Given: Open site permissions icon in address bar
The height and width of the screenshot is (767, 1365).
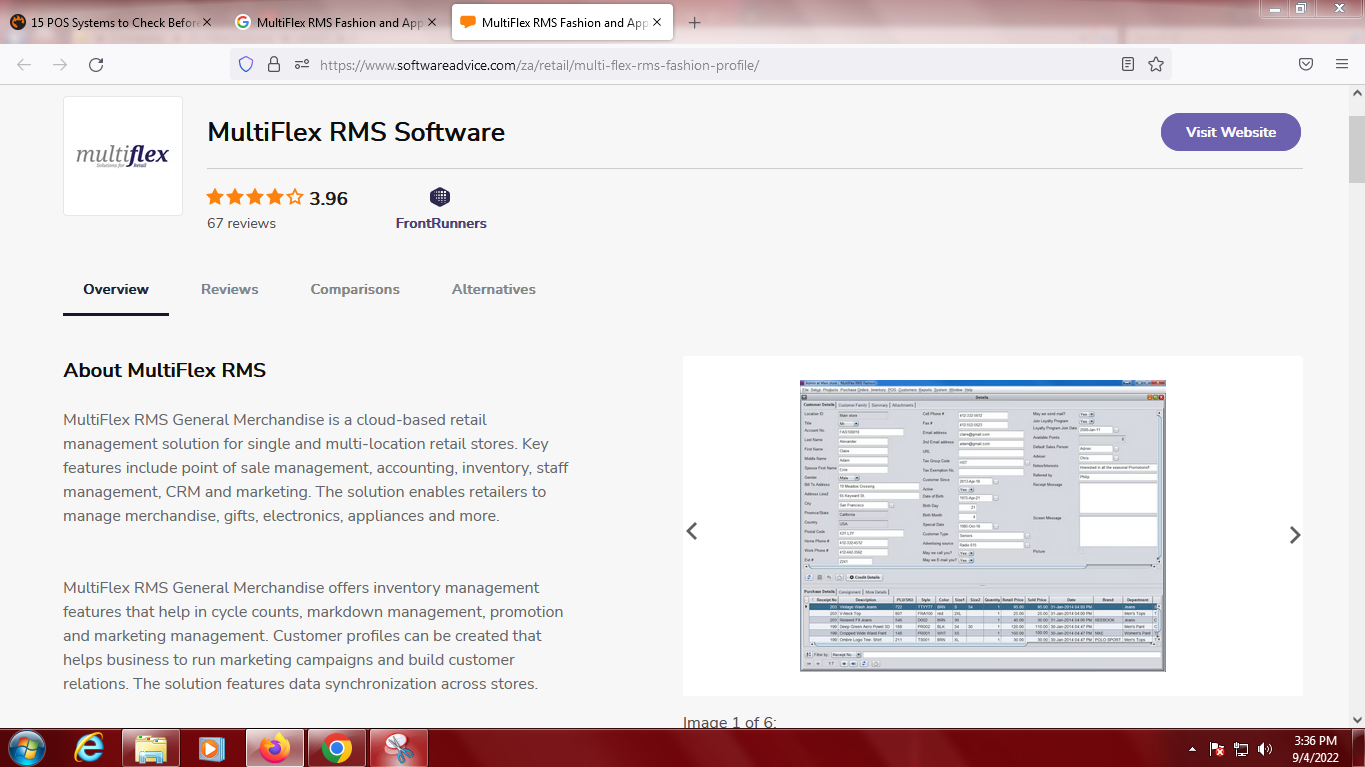Looking at the screenshot, I should [301, 64].
